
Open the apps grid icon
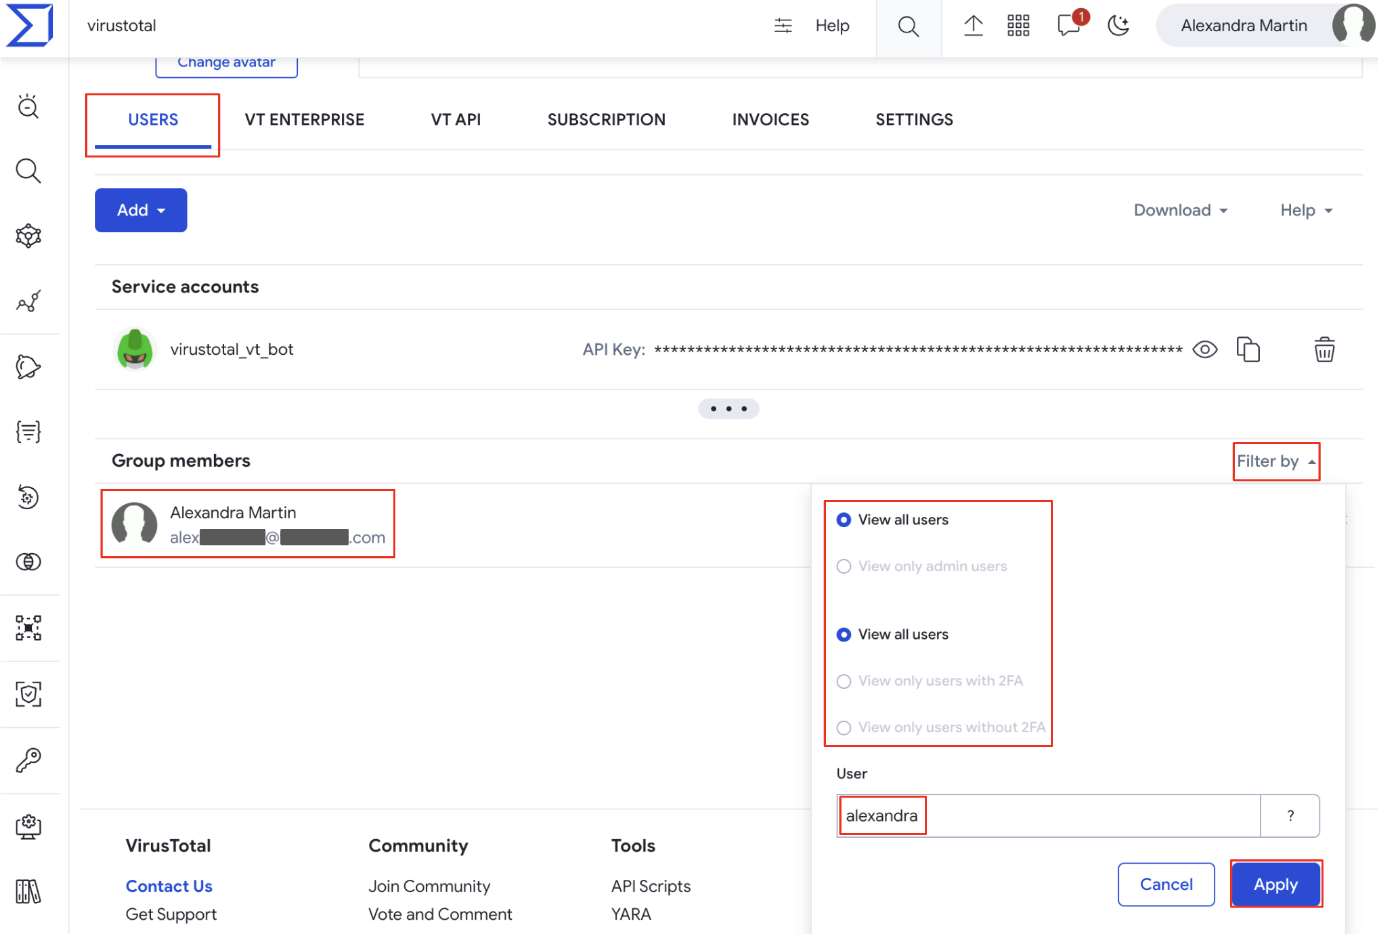tap(1018, 26)
